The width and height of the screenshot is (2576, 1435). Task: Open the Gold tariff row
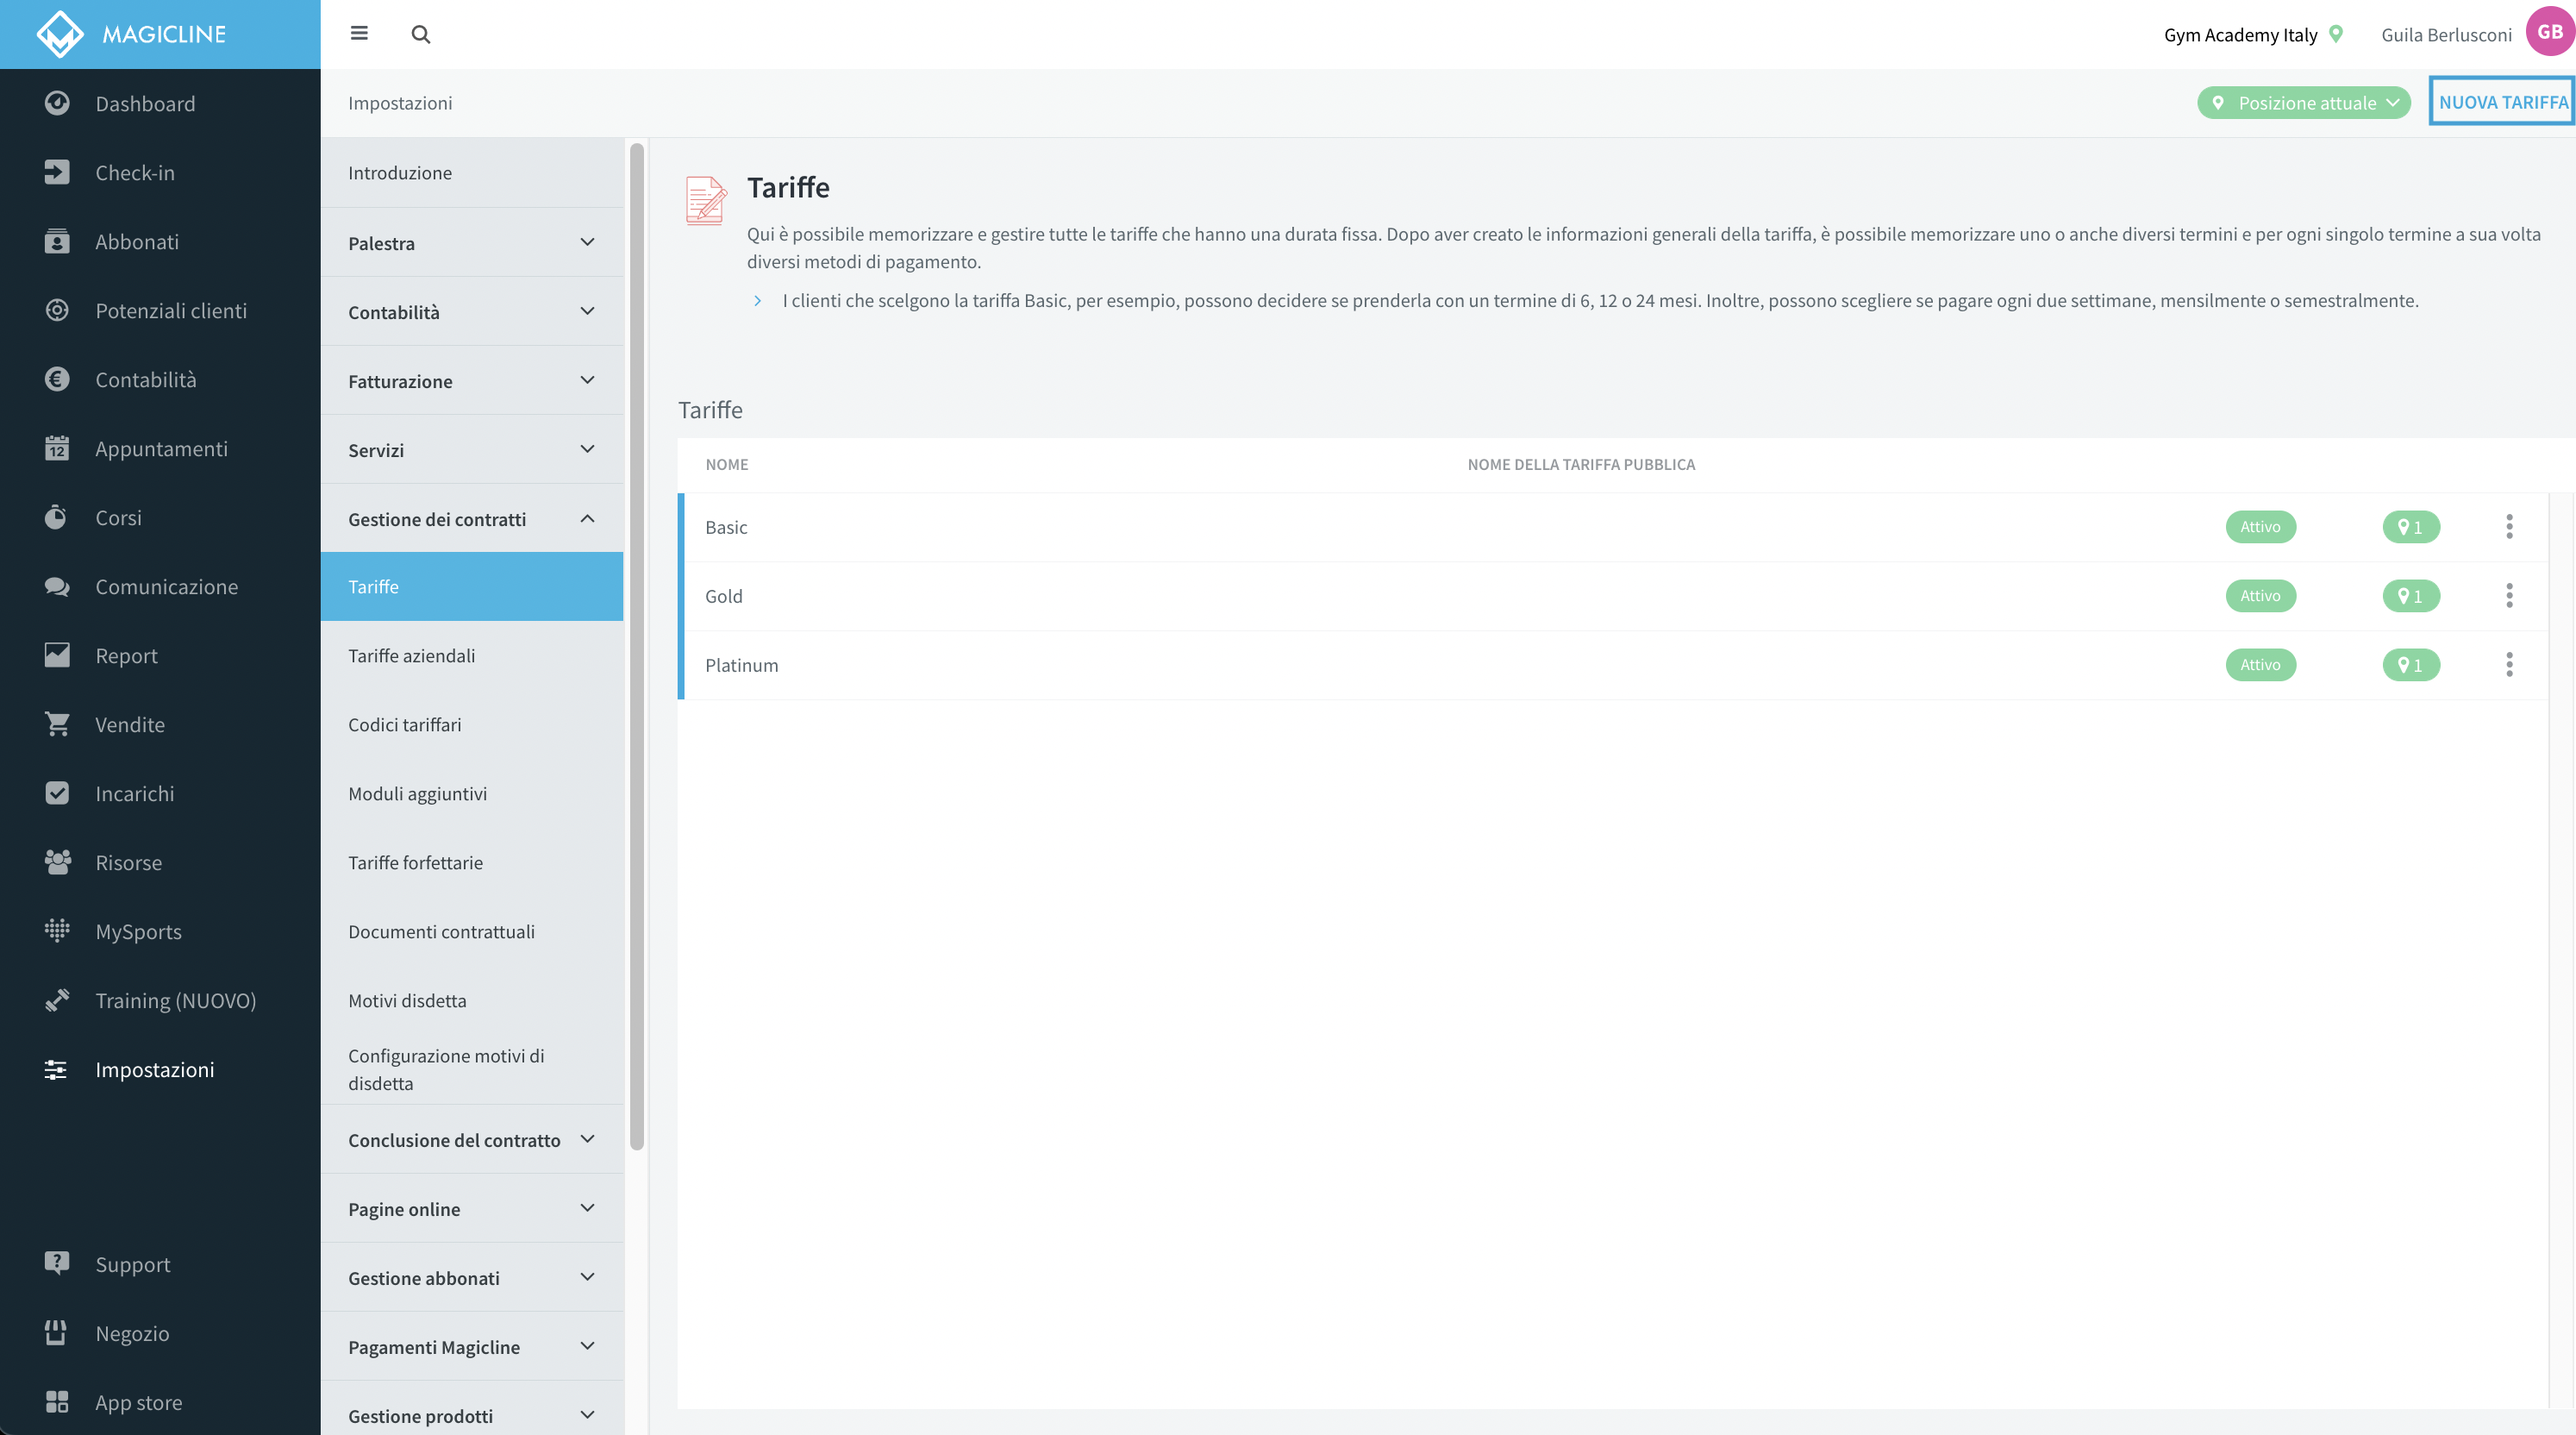coord(1612,596)
